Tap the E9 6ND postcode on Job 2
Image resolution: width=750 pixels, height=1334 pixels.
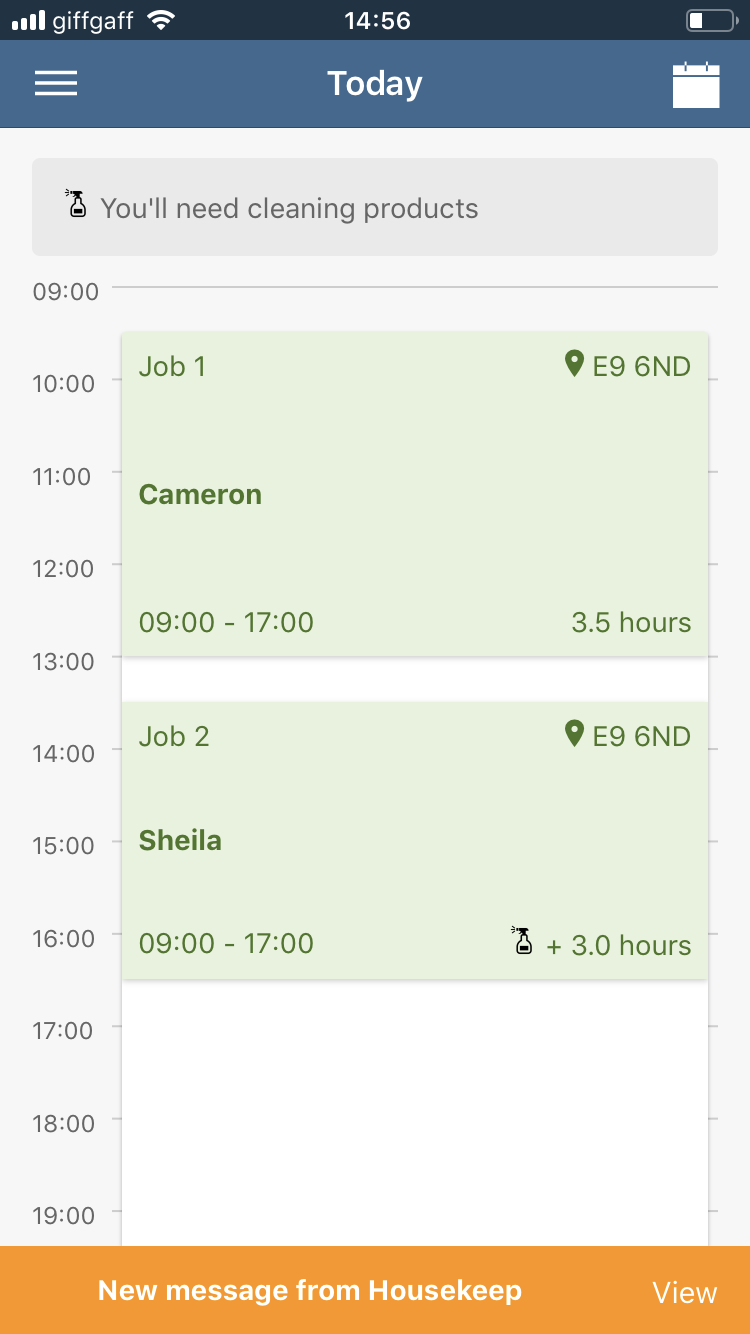pyautogui.click(x=641, y=736)
